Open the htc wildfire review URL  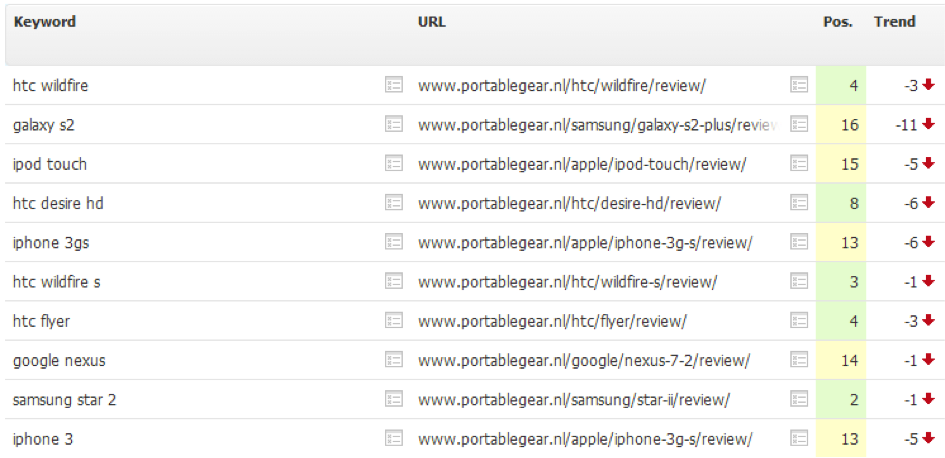point(562,86)
